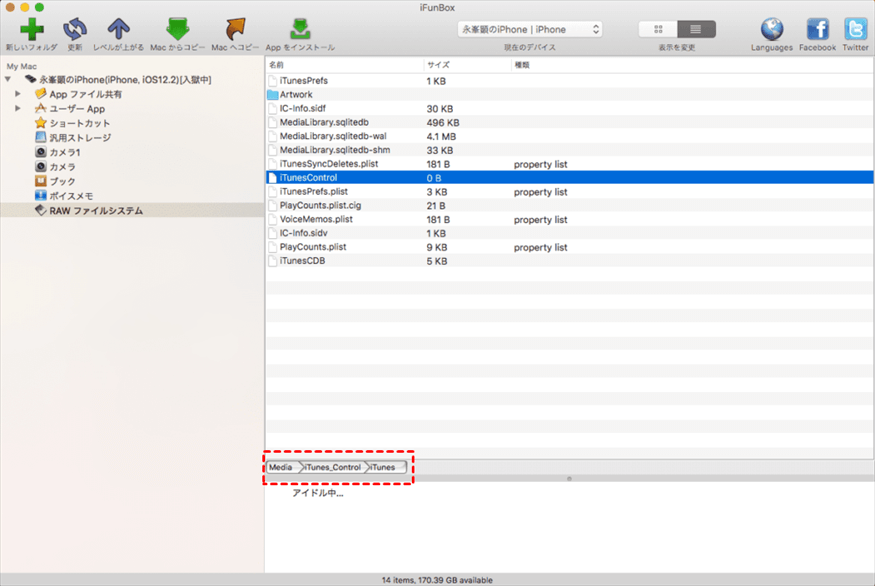This screenshot has width=875, height=586.
Task: Open the Facebook icon in the toolbar
Action: pos(817,28)
